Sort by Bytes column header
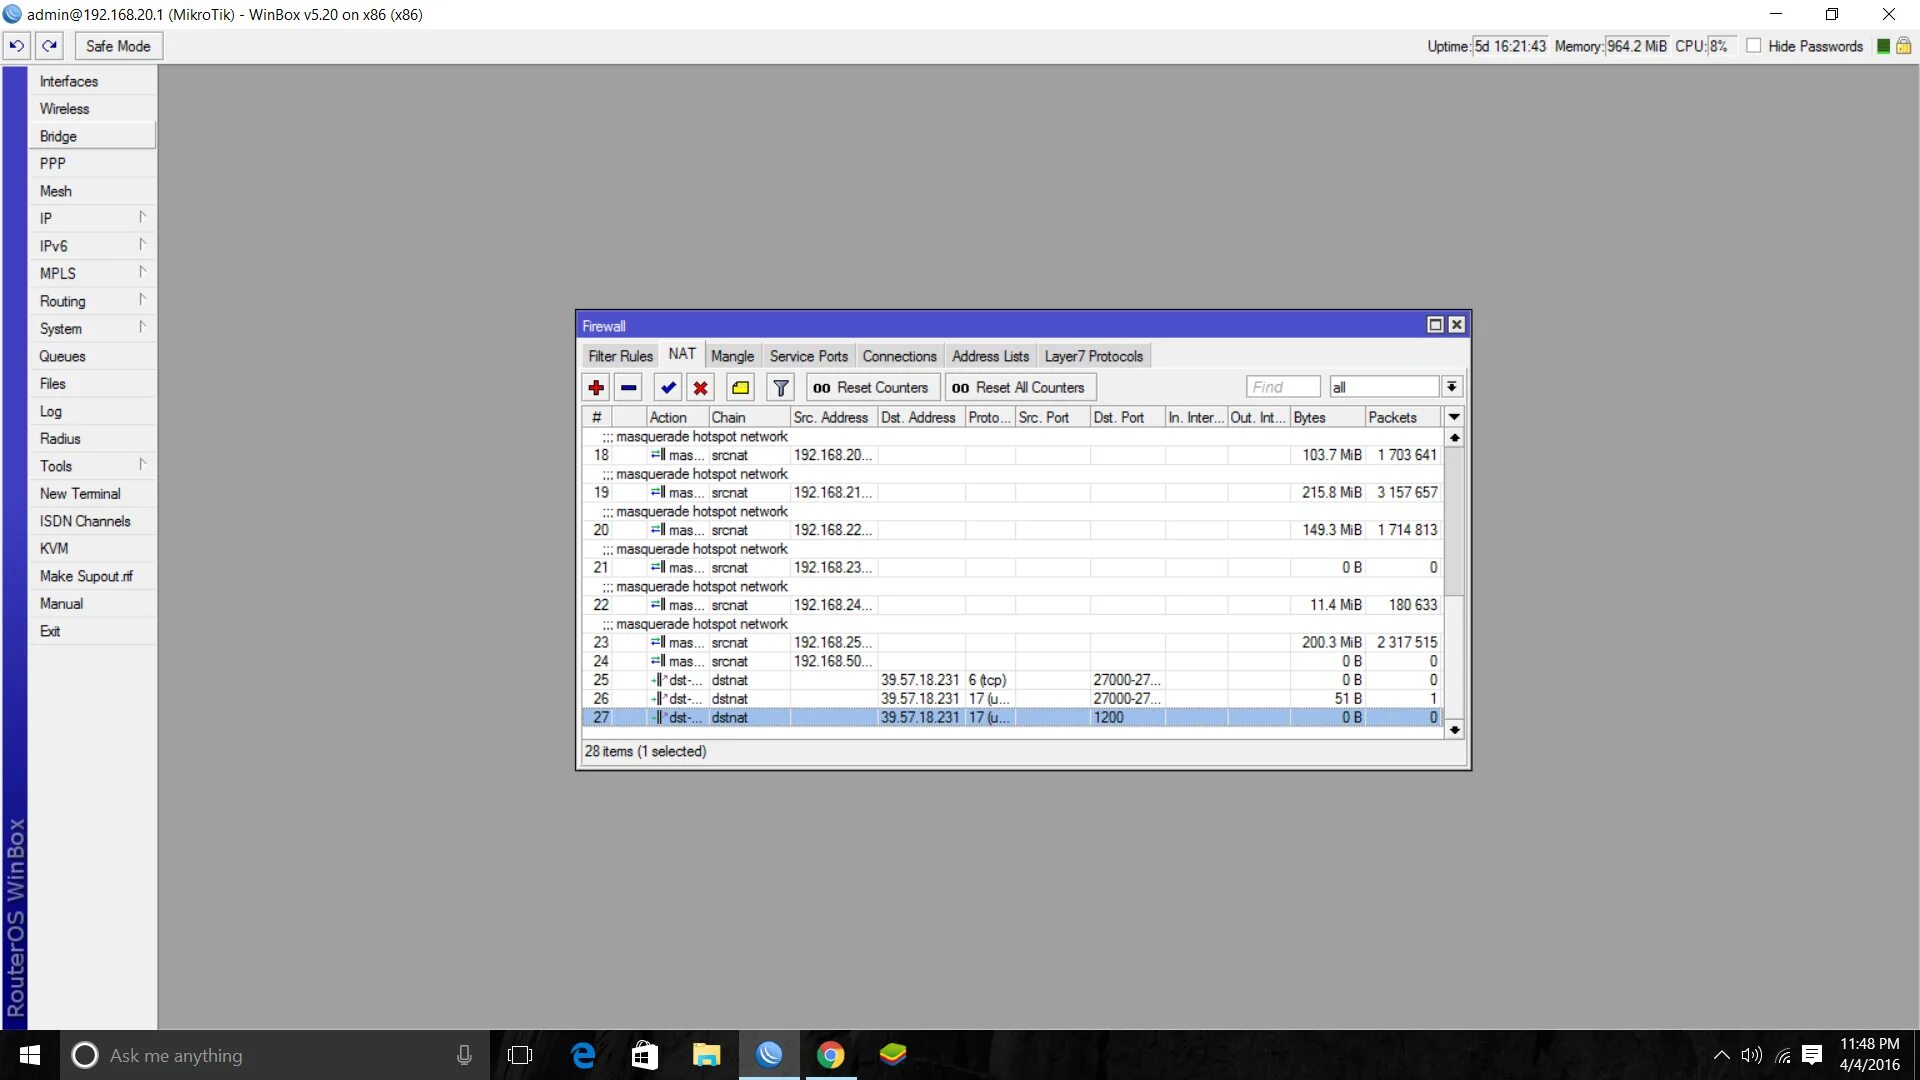 pos(1327,417)
